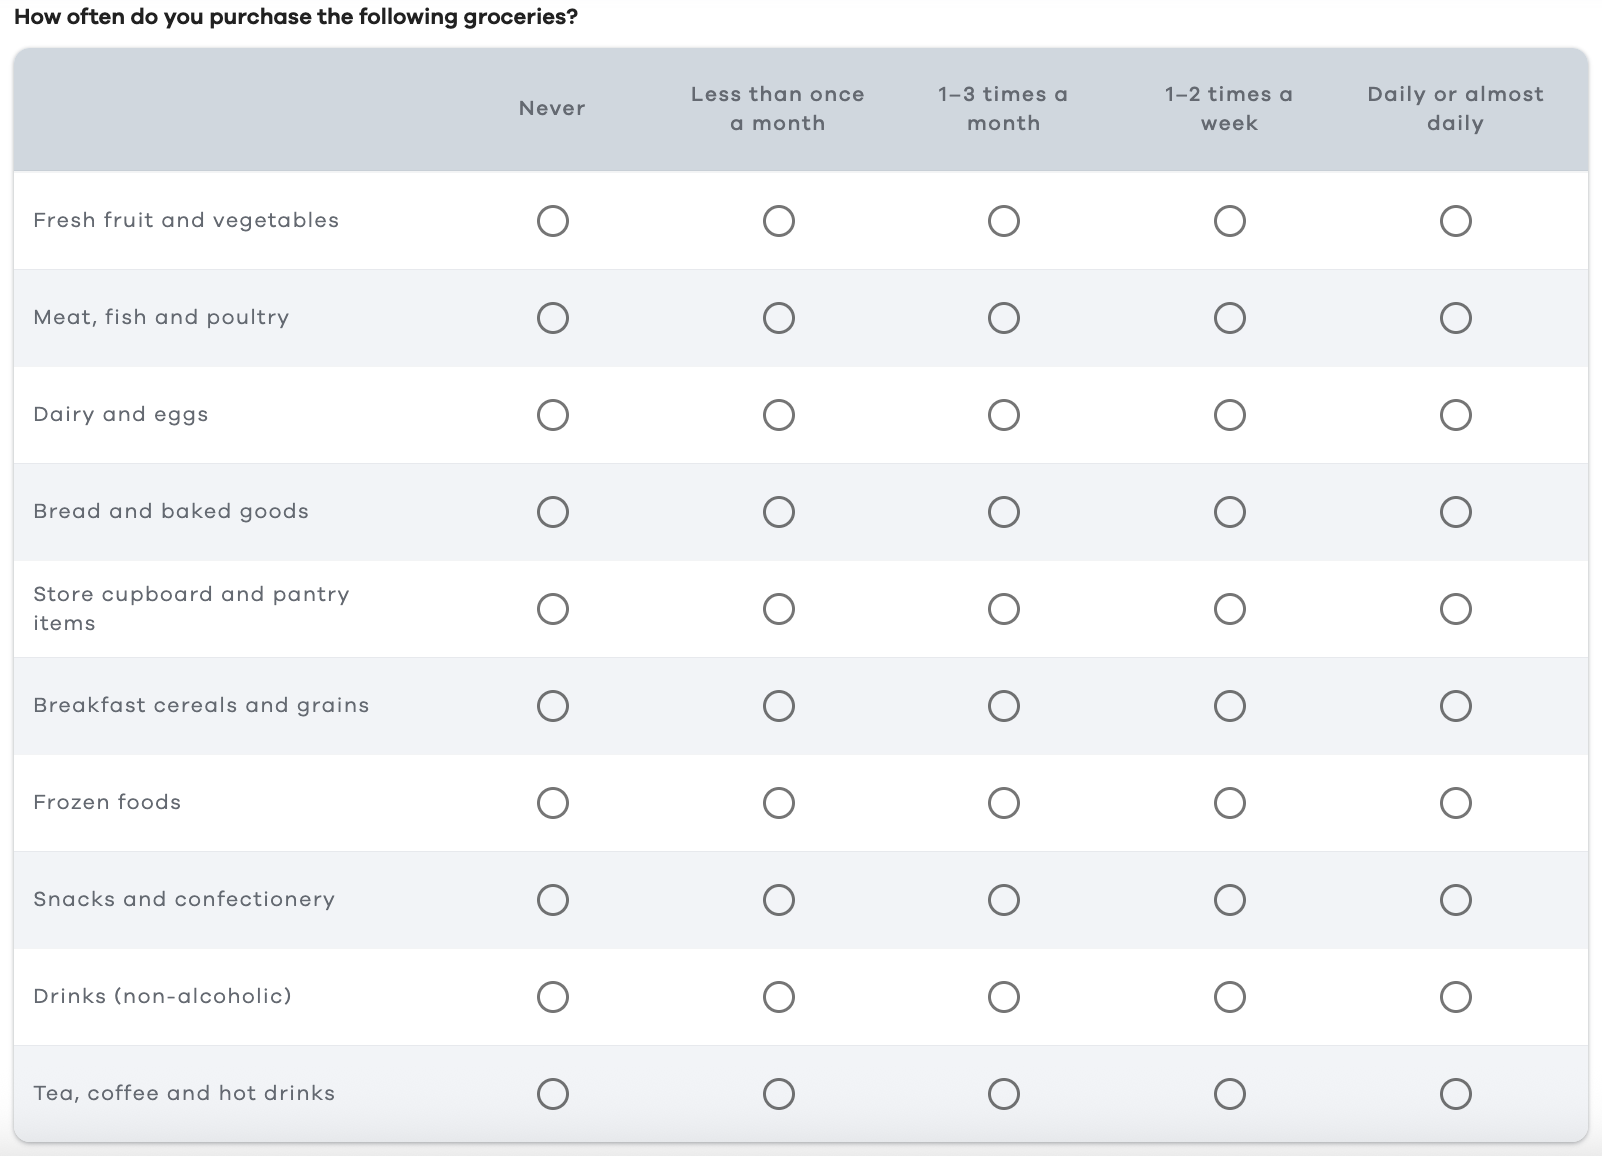Pick '1–2 times a week' for Snacks and confectionery
Image resolution: width=1602 pixels, height=1156 pixels.
pos(1230,899)
